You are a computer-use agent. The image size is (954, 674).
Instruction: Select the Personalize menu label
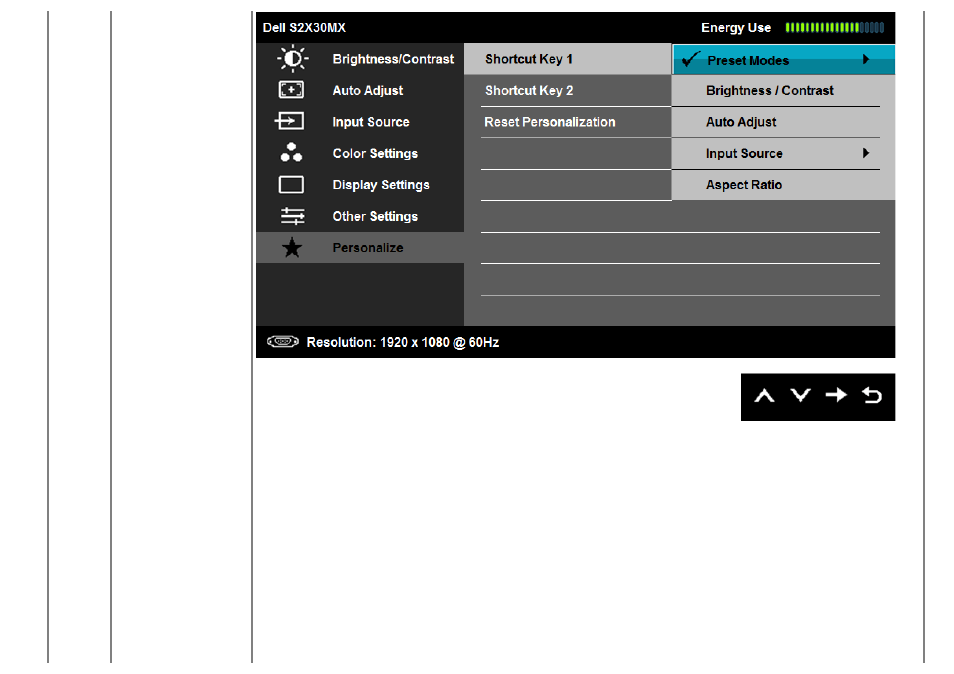tap(367, 248)
